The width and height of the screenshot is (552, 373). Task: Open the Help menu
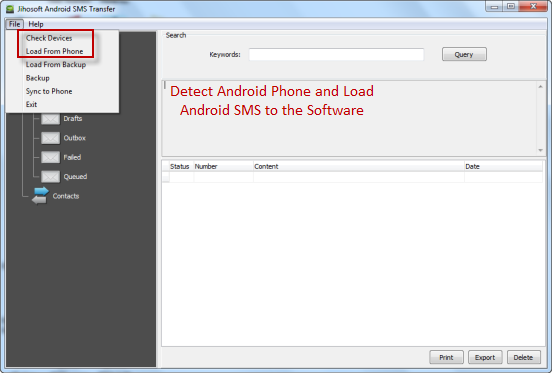click(x=36, y=24)
